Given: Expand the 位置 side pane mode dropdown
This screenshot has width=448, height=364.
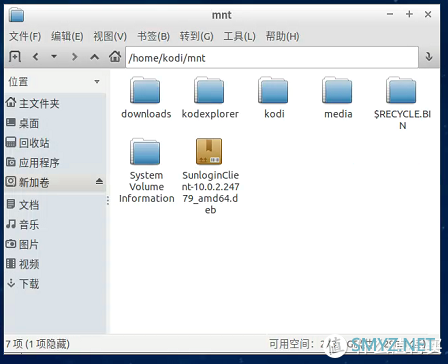Looking at the screenshot, I should 97,82.
